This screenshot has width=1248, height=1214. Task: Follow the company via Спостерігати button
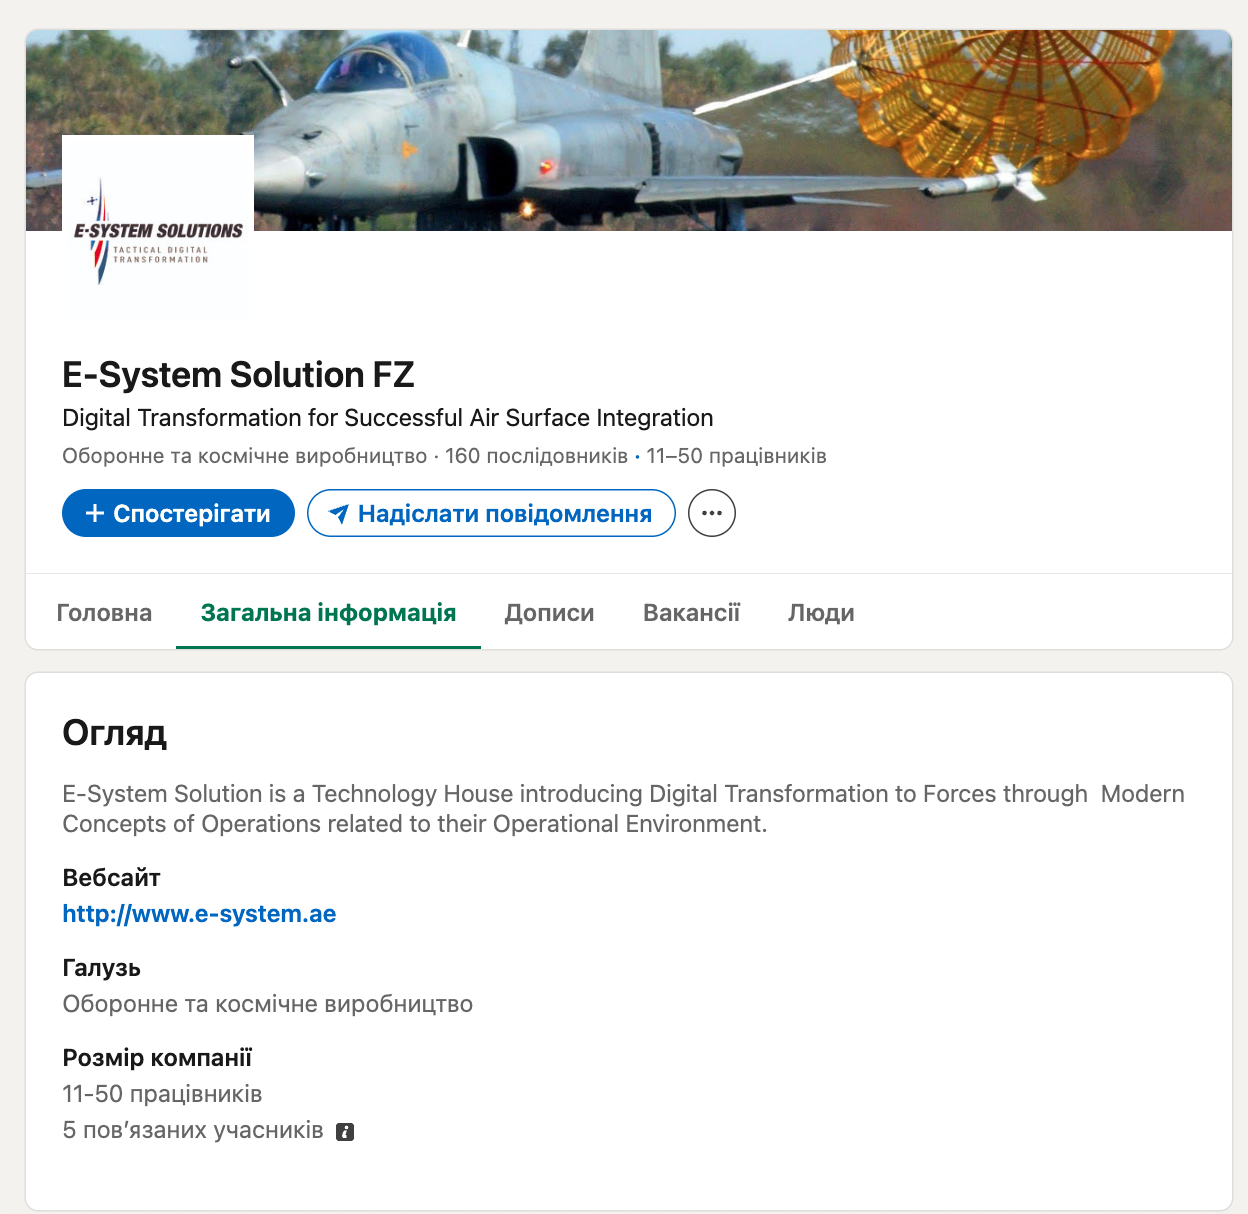[x=178, y=513]
